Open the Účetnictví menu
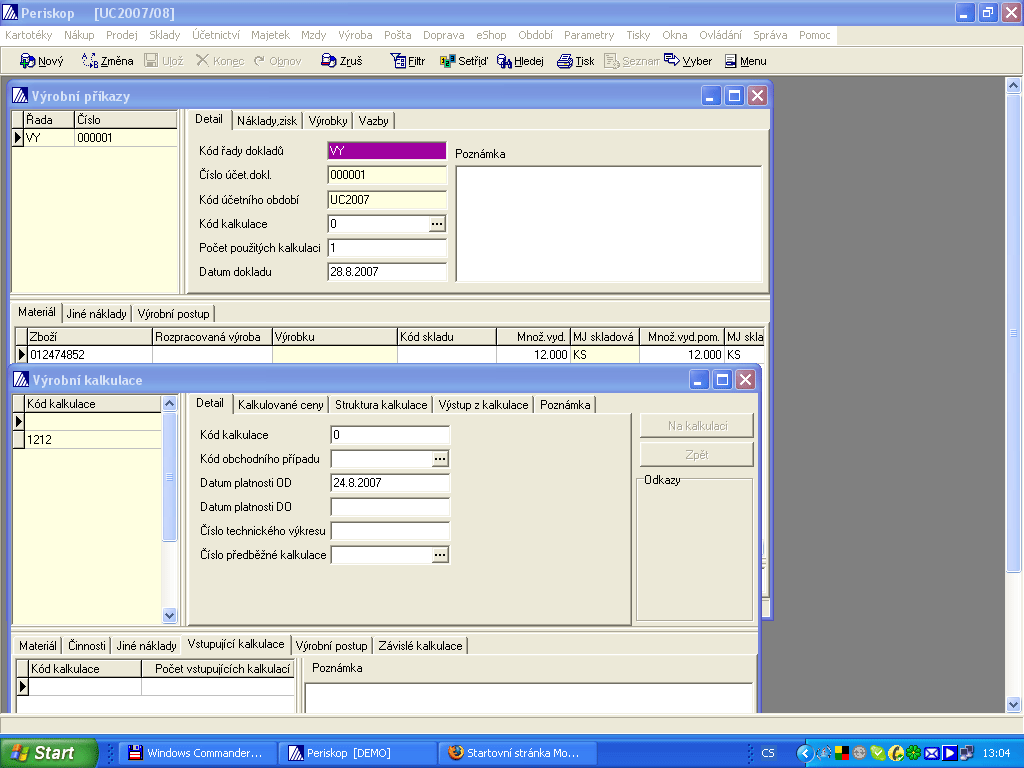Screen dimensions: 1024x768 215,35
